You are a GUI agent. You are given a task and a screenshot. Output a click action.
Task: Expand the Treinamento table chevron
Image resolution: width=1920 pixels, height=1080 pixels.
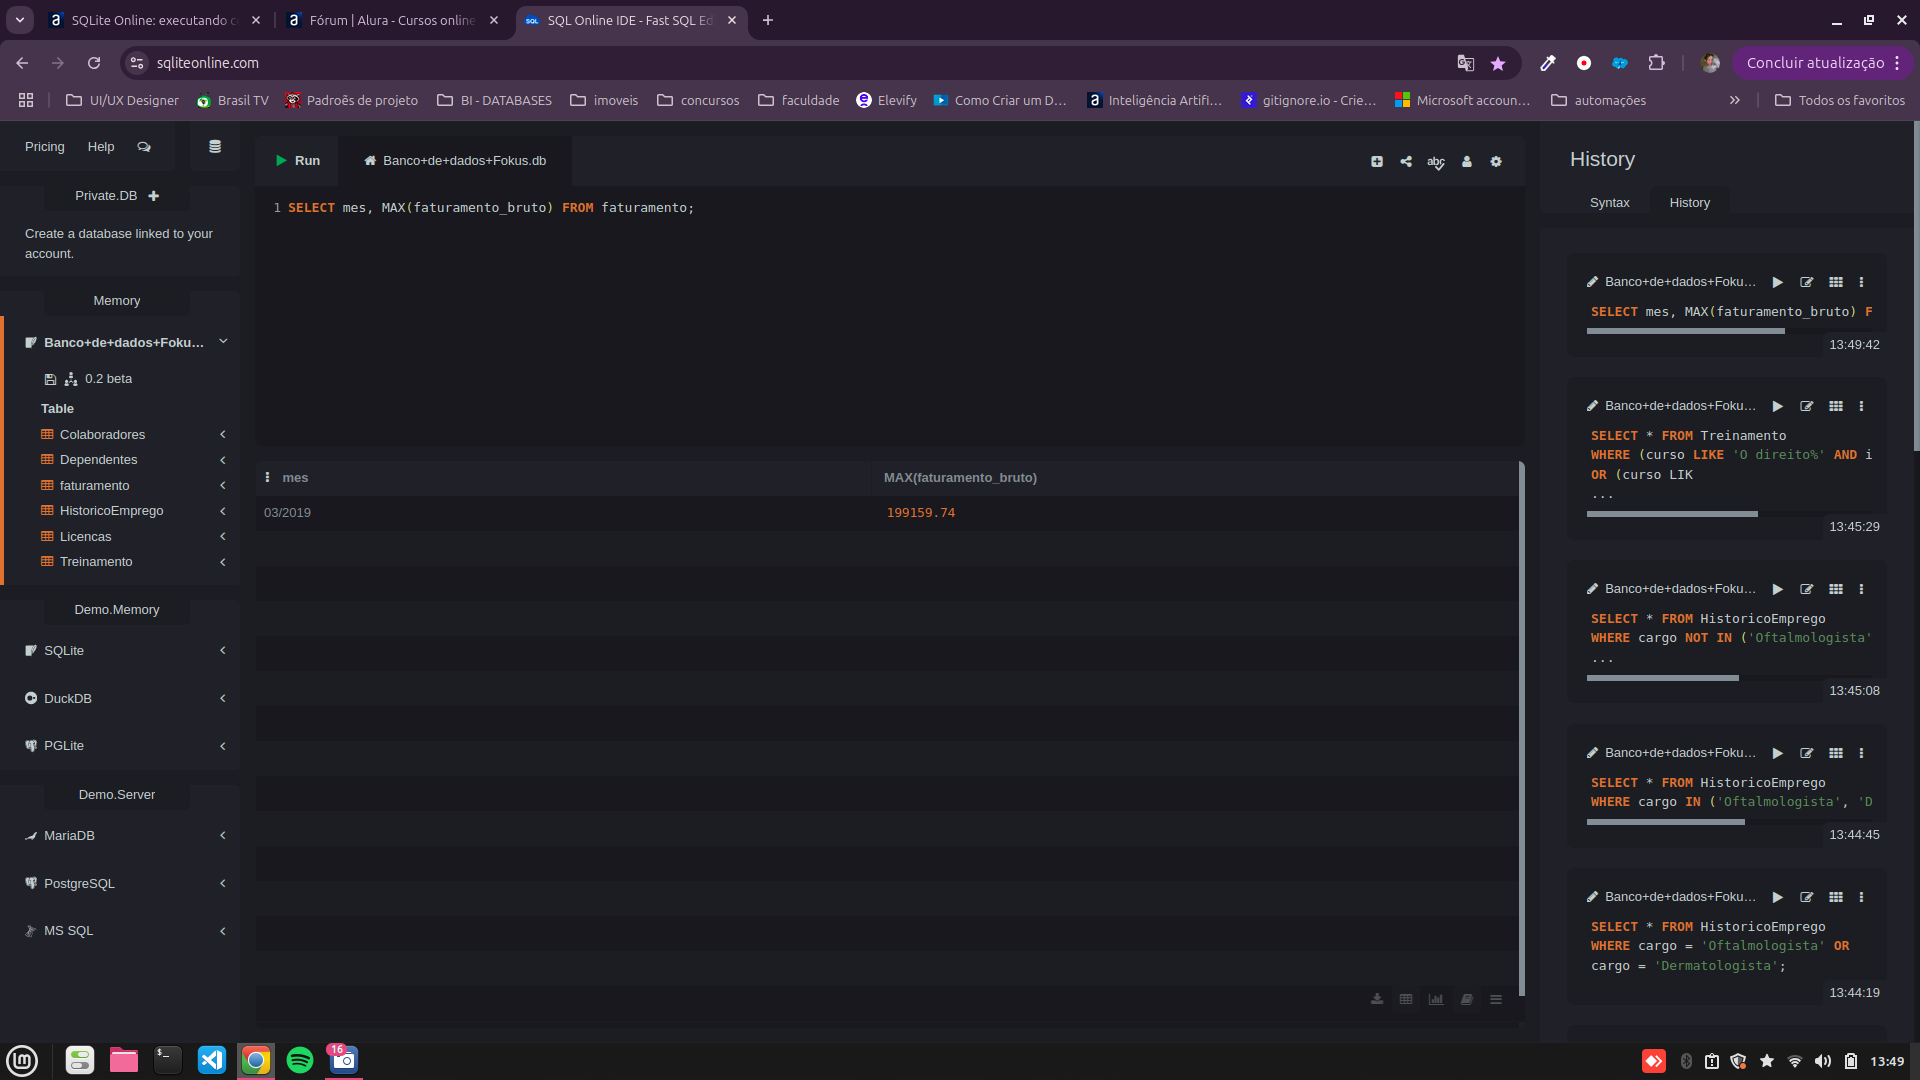223,562
